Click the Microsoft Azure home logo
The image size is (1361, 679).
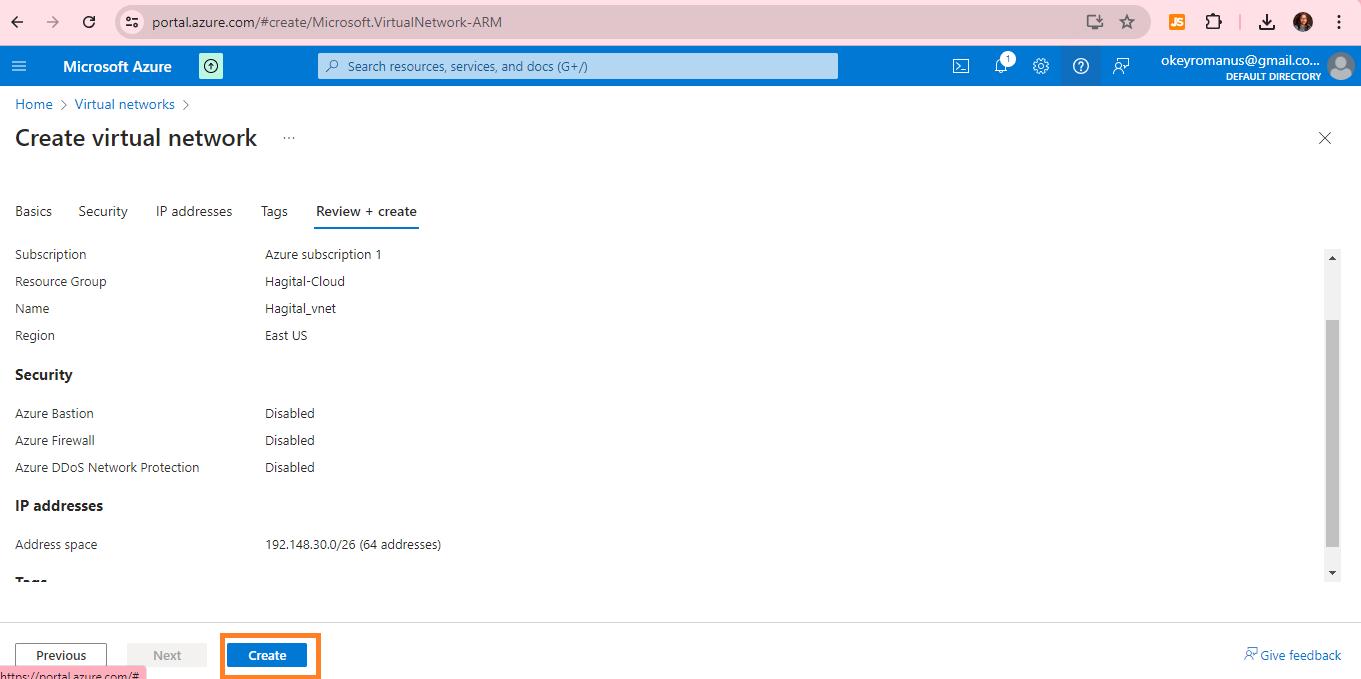(x=117, y=66)
